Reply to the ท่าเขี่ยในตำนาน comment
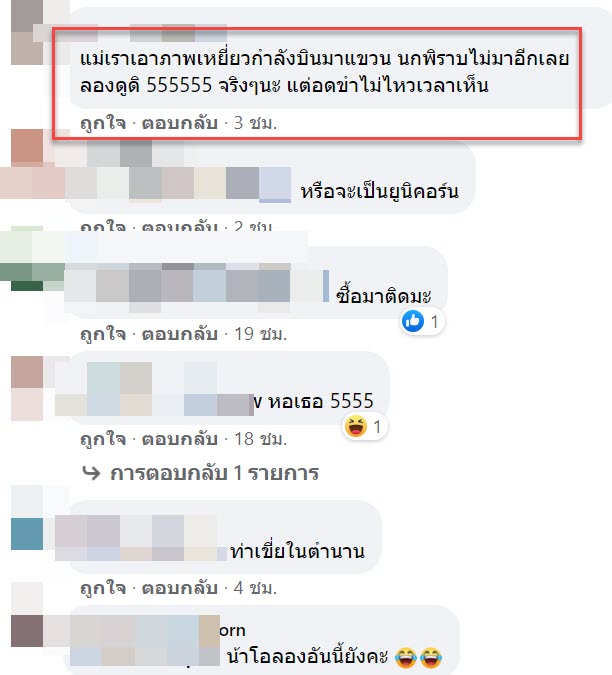 [x=179, y=588]
